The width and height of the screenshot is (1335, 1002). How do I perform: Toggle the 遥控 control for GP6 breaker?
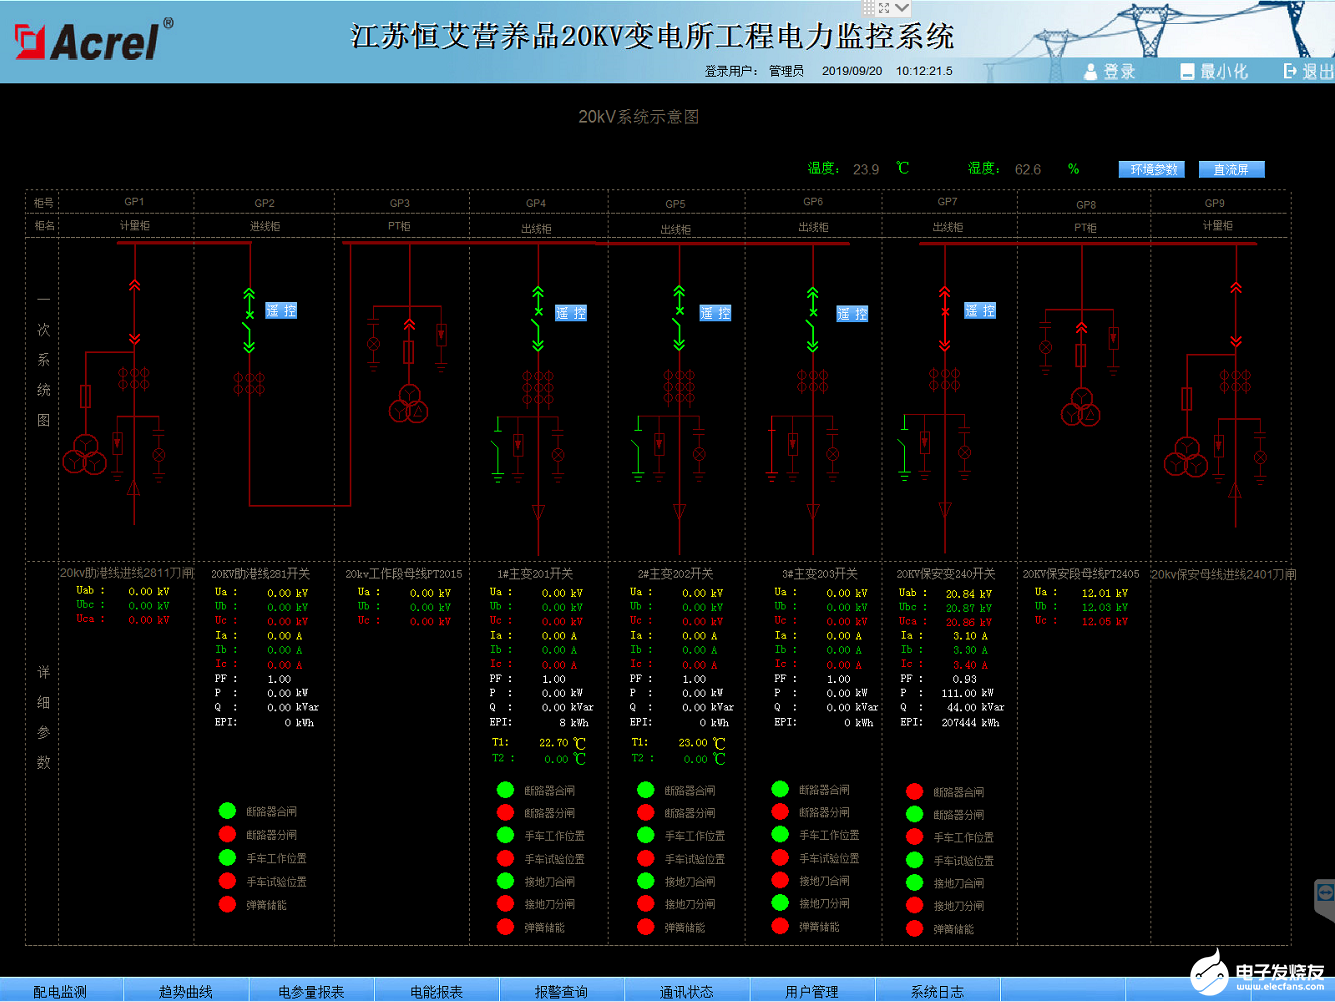coord(852,314)
